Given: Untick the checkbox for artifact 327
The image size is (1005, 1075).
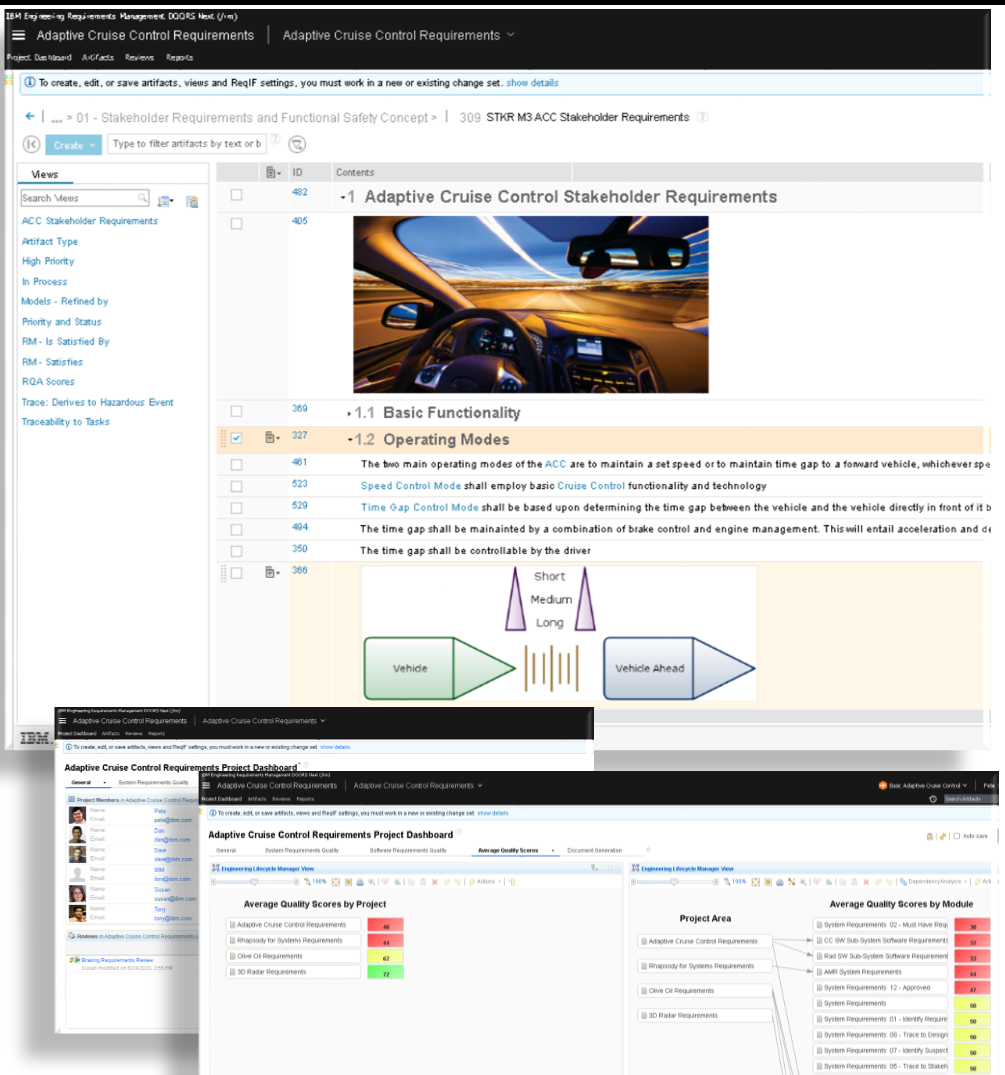Looking at the screenshot, I should [237, 438].
